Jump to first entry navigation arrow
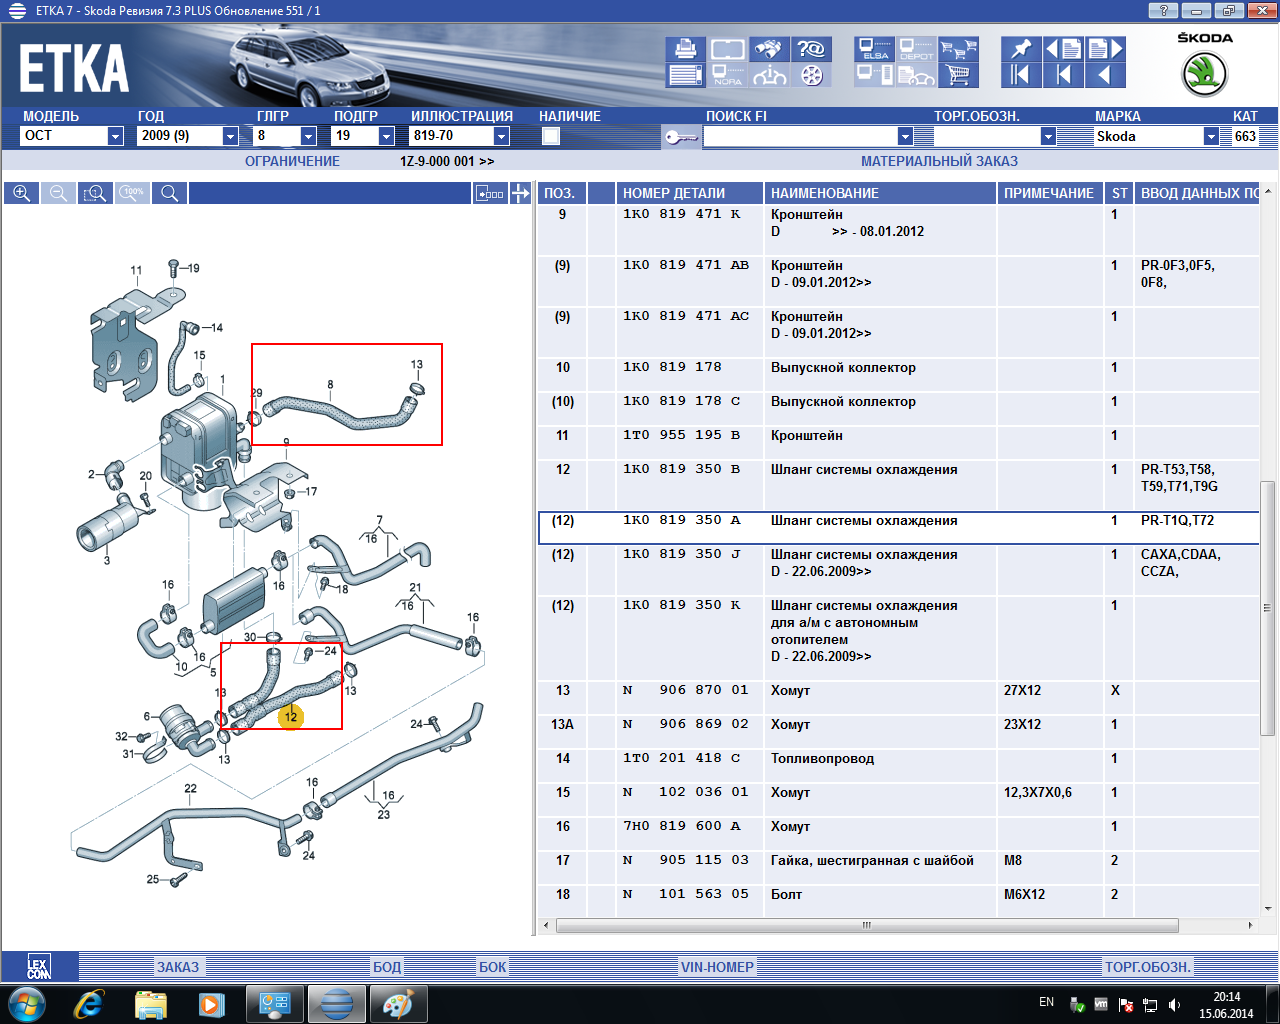 click(1020, 75)
